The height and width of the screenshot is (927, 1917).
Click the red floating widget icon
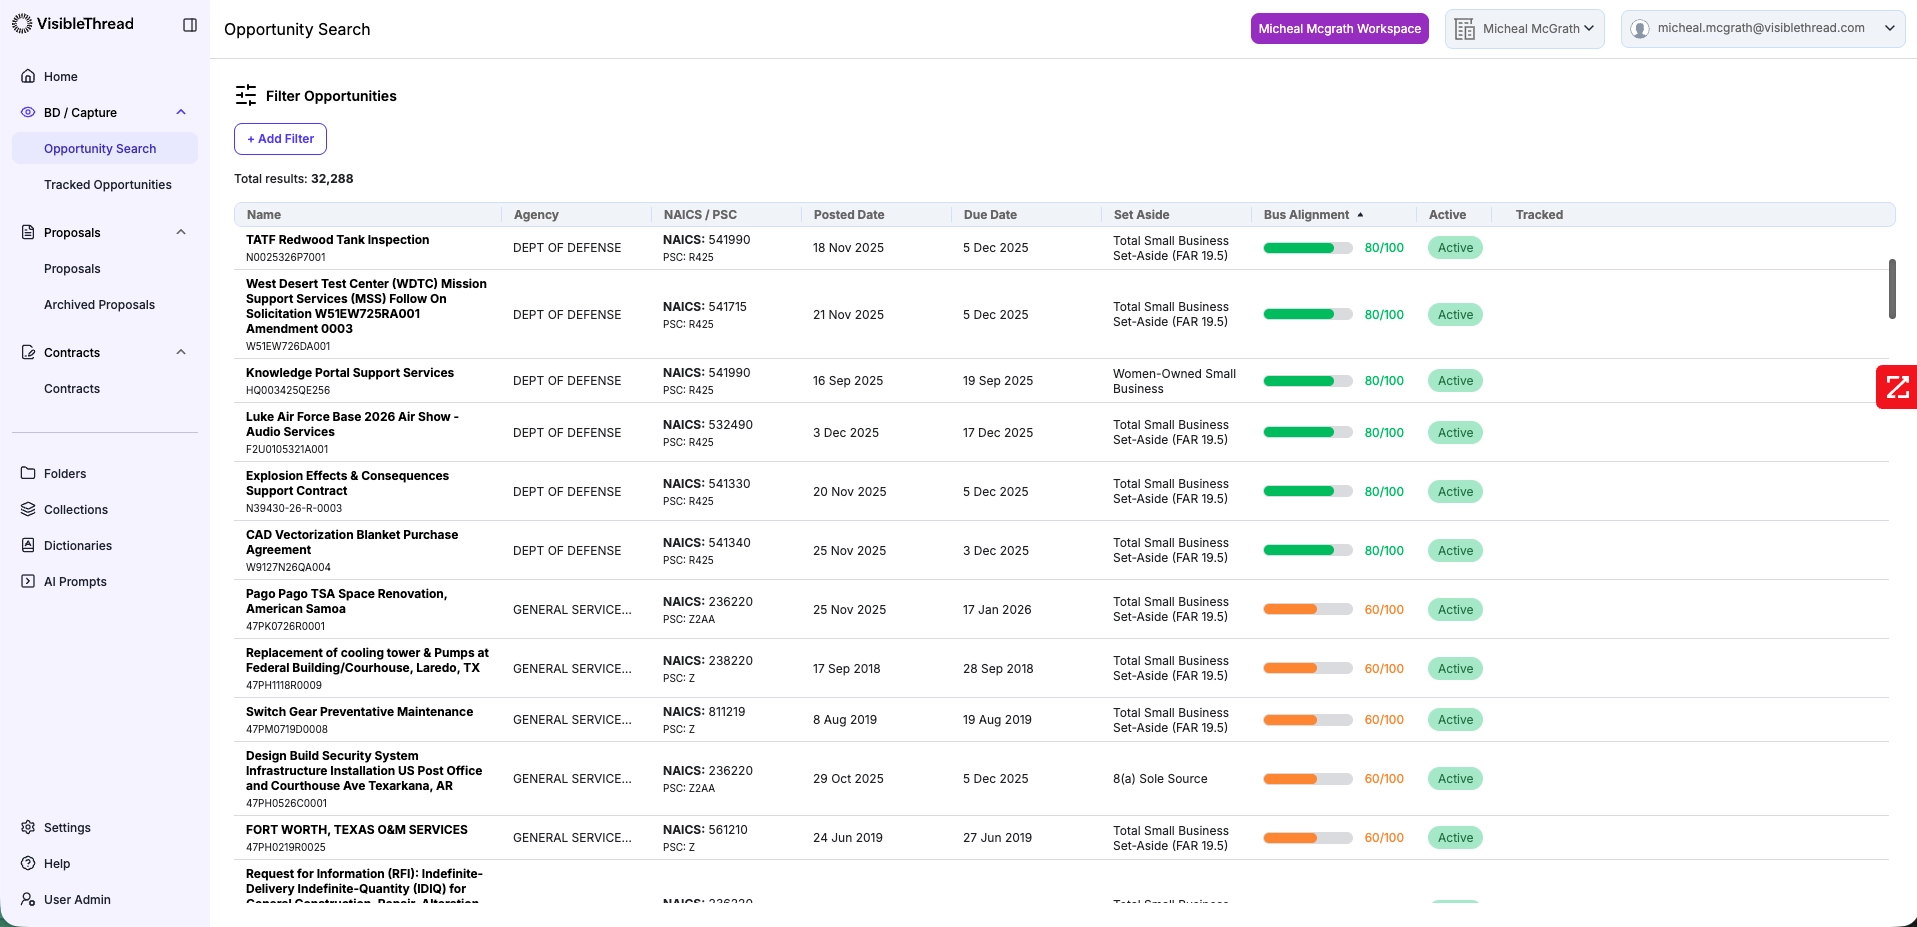click(x=1896, y=387)
